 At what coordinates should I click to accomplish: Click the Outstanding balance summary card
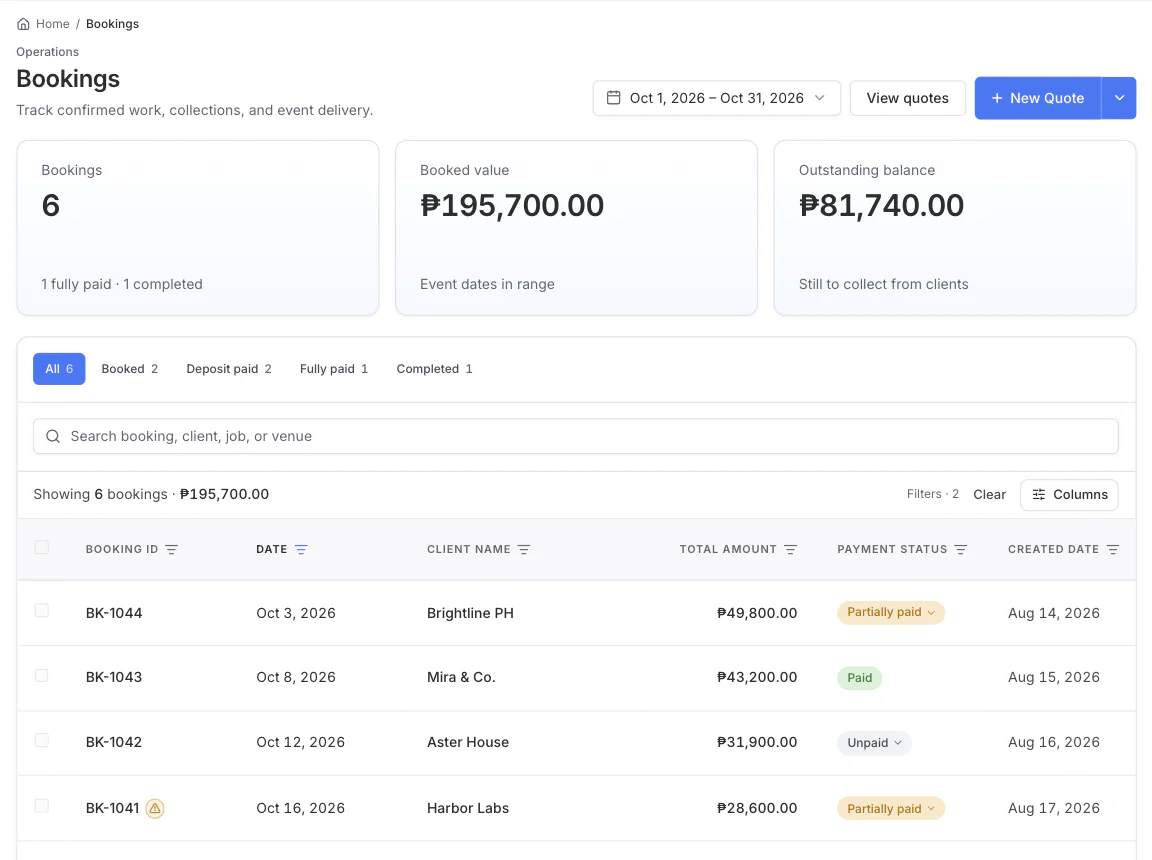click(955, 228)
